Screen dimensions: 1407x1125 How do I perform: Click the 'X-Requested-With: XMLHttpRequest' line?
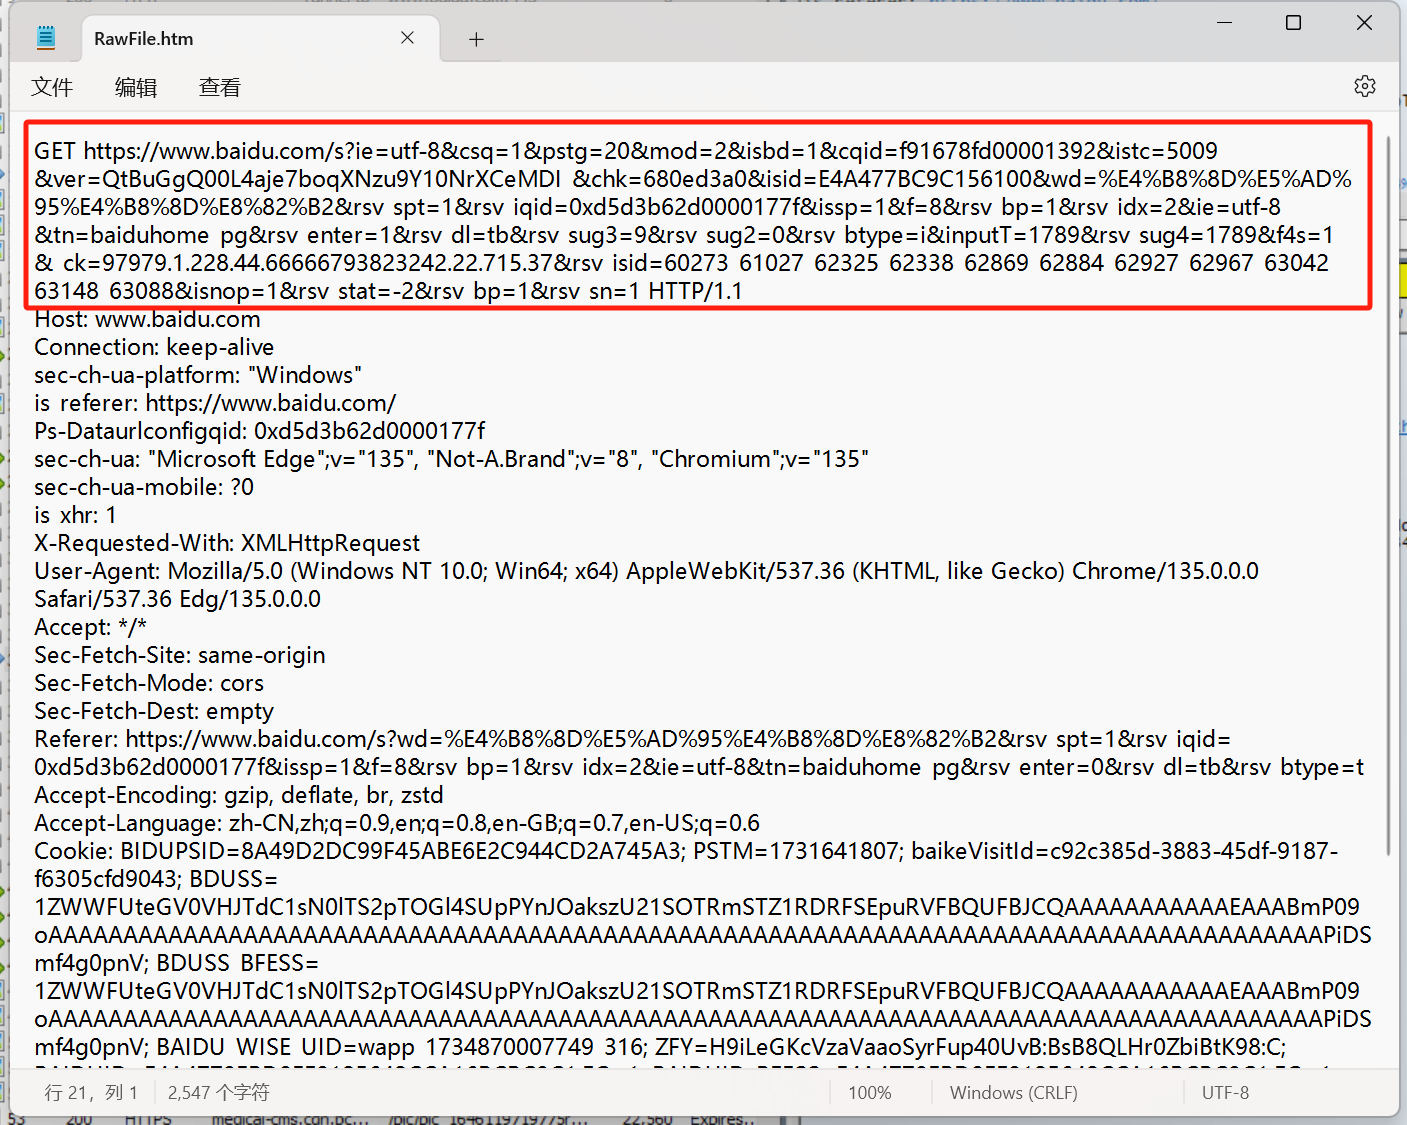(227, 543)
